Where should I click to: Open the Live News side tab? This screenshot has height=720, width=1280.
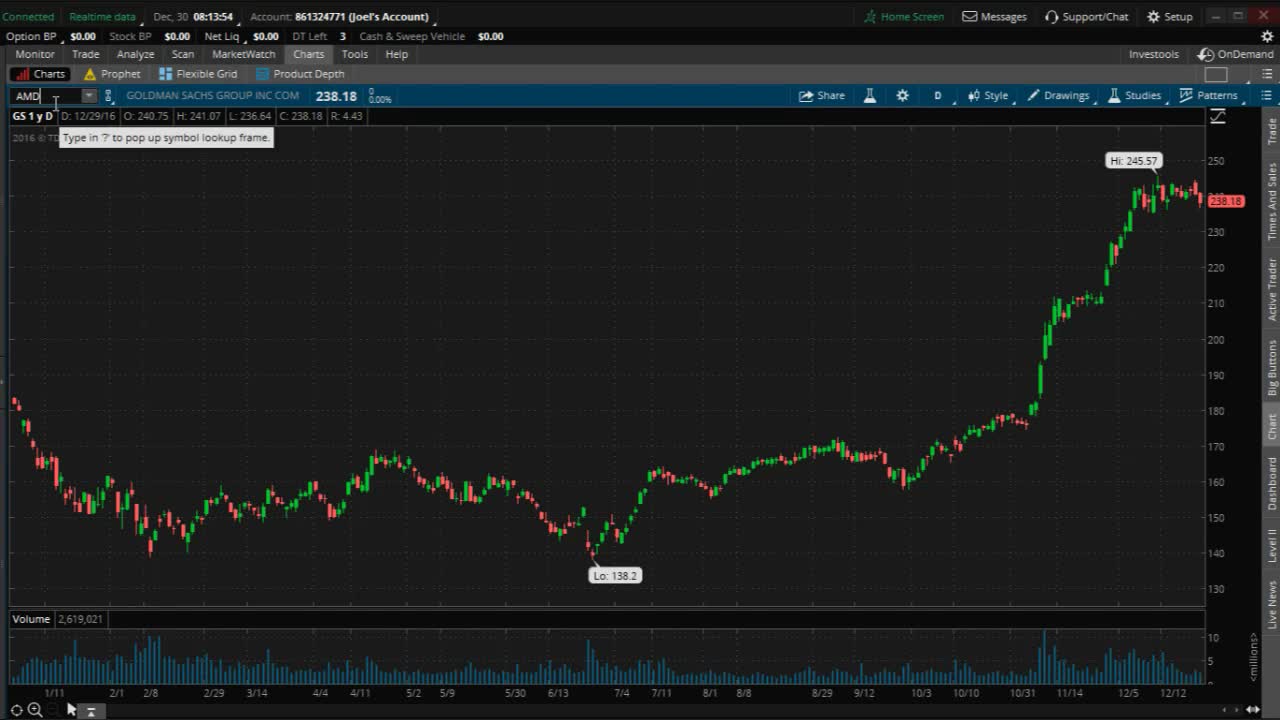1272,604
